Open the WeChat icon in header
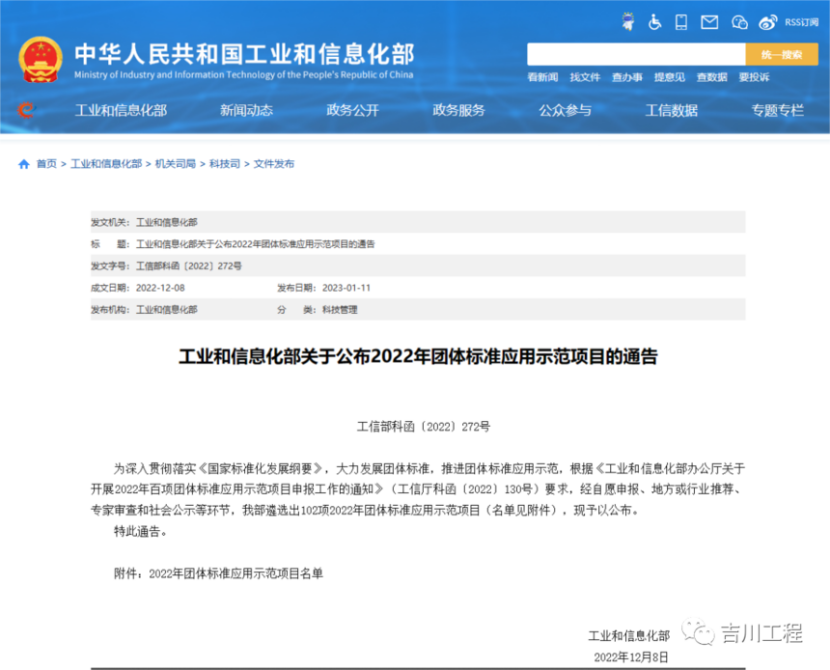The height and width of the screenshot is (670, 830). tap(739, 22)
